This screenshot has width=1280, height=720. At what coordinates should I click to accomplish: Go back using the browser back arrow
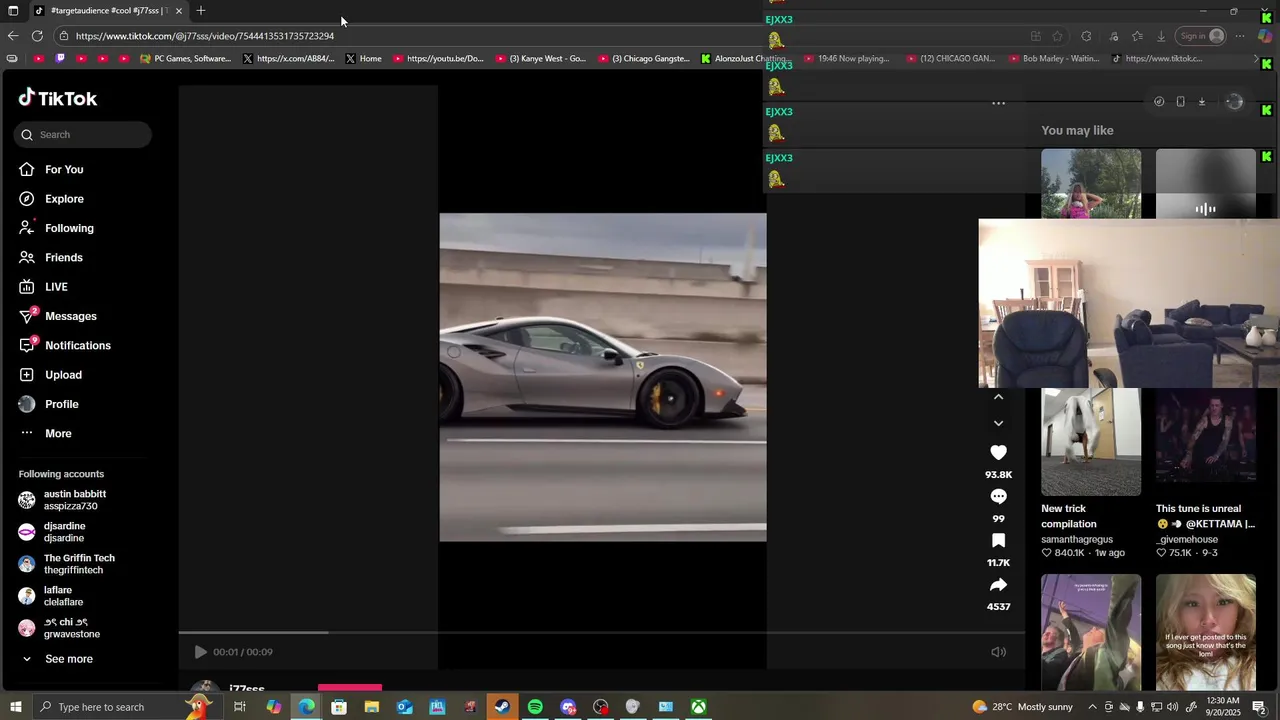point(13,36)
